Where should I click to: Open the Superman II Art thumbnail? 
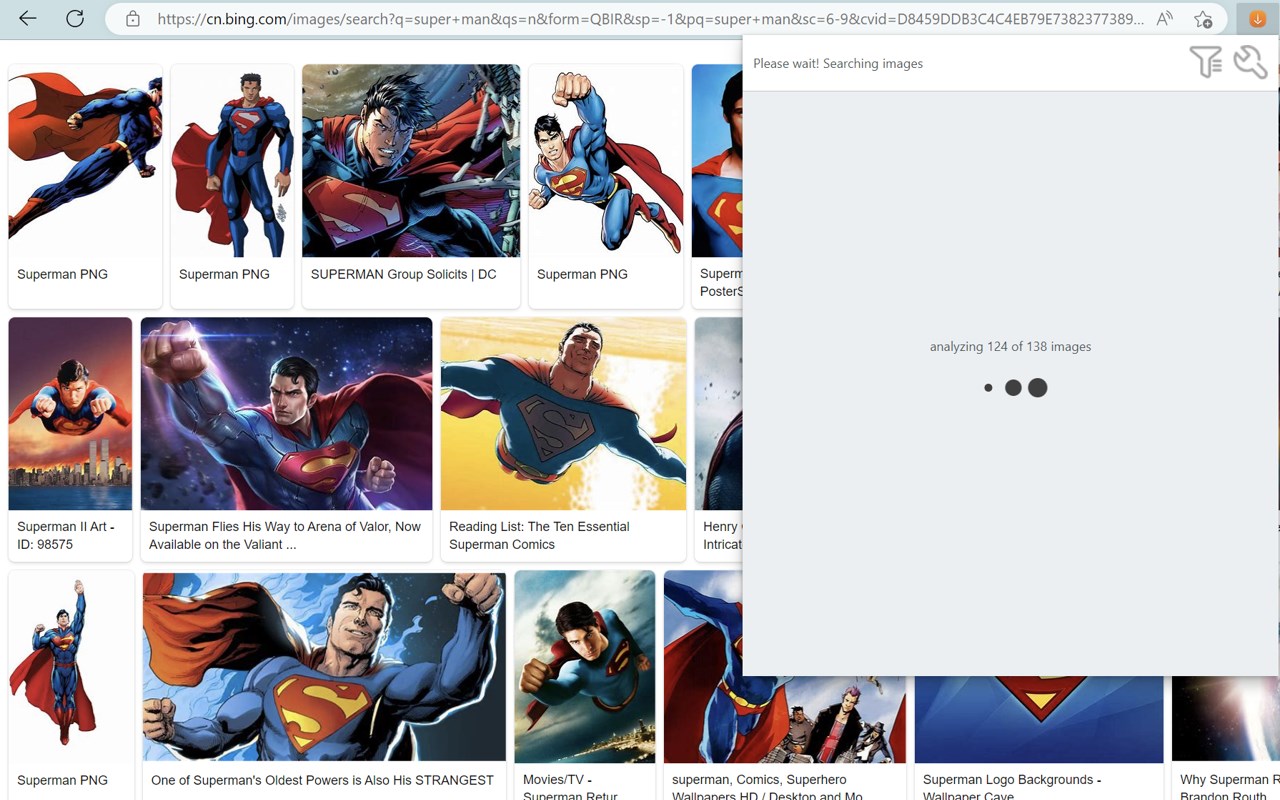[70, 414]
